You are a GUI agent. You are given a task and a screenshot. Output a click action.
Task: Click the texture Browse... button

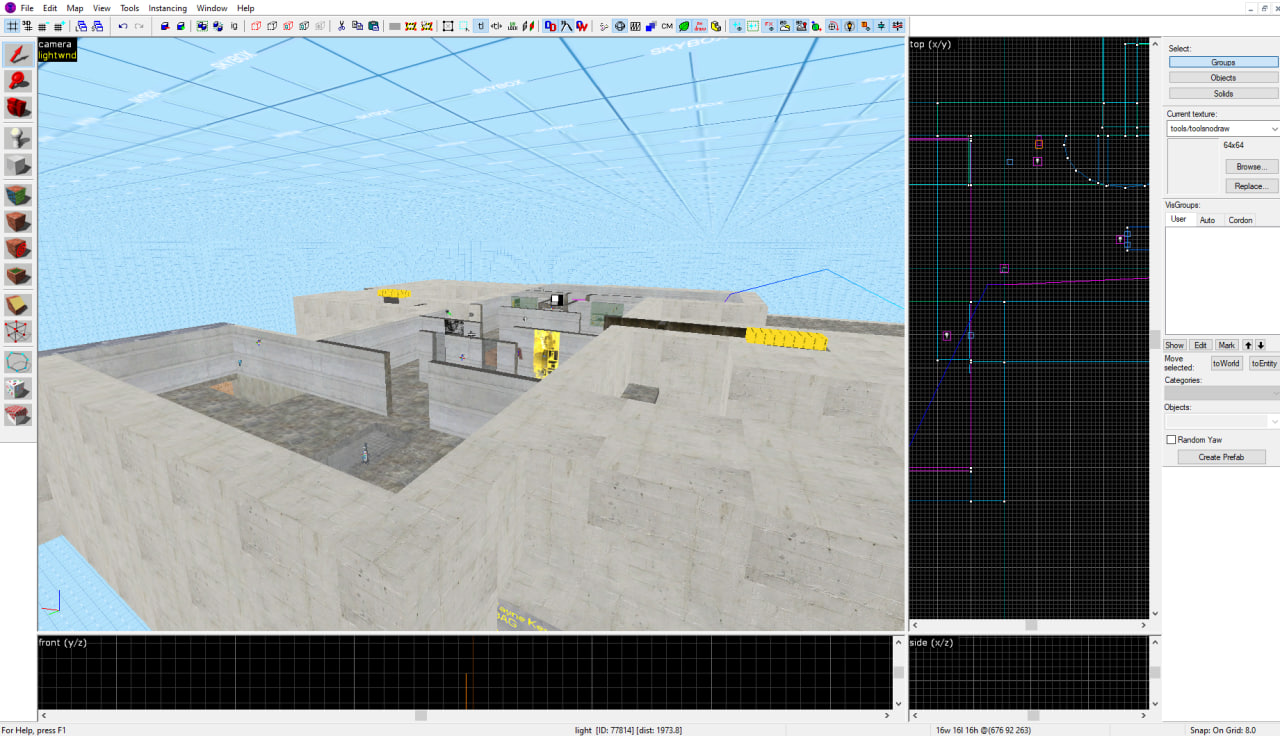tap(1250, 167)
